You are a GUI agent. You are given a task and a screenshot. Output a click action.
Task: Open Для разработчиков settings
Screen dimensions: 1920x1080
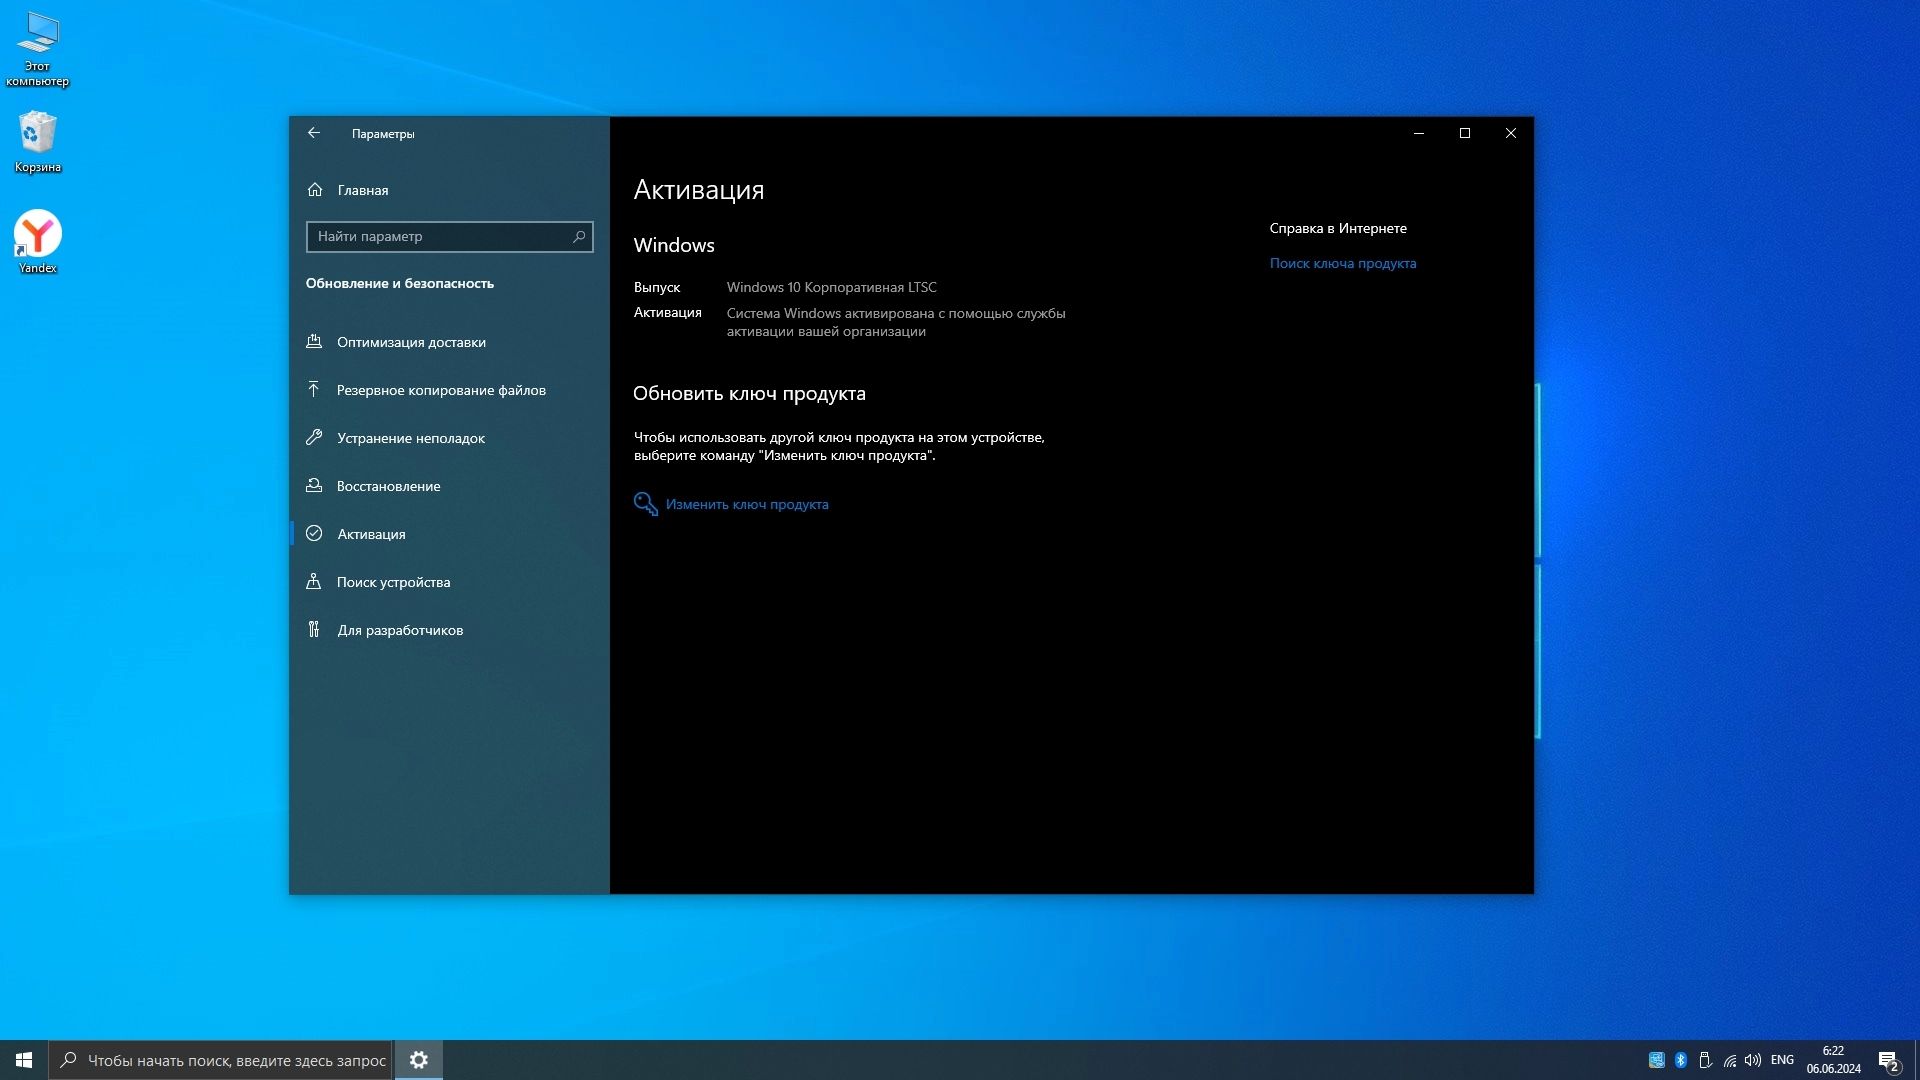[x=400, y=630]
